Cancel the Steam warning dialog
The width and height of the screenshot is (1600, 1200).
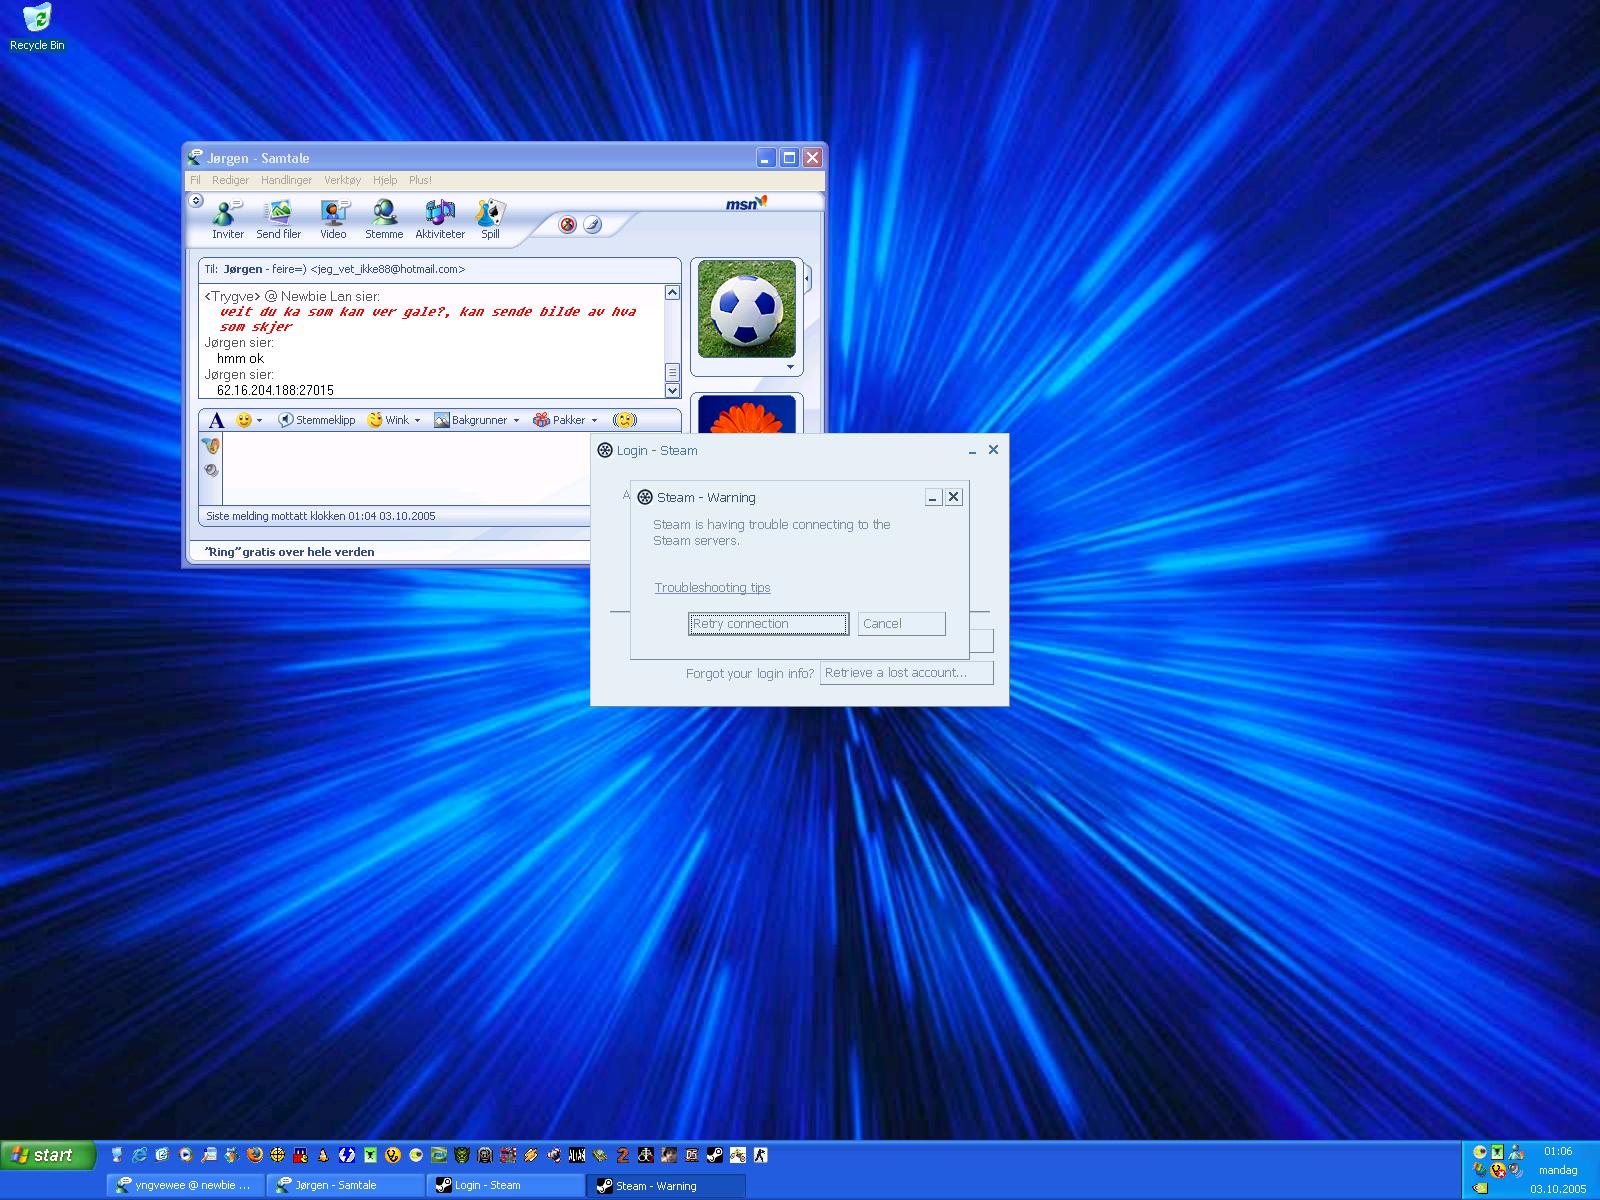[x=901, y=624]
